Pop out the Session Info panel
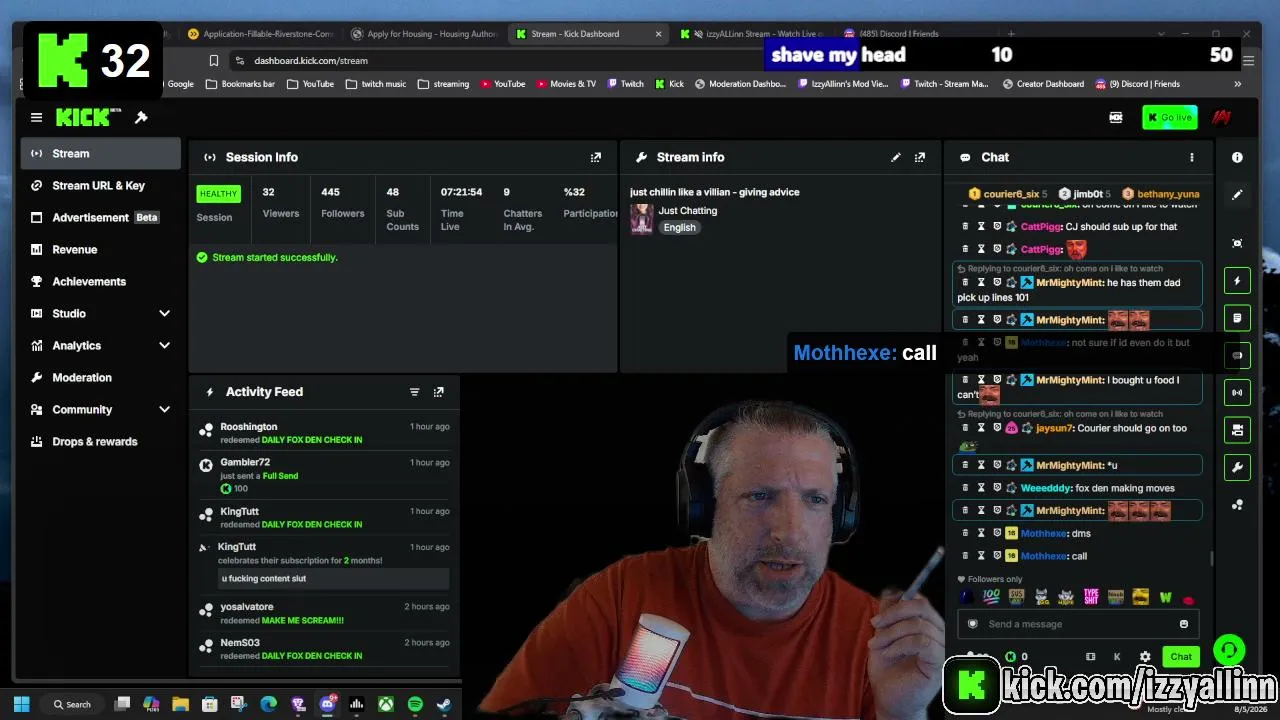Image resolution: width=1280 pixels, height=720 pixels. [596, 157]
